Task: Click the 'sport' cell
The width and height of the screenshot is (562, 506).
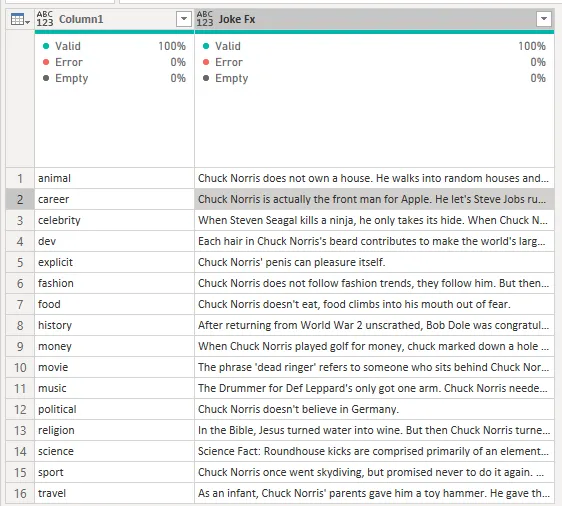Action: 114,472
